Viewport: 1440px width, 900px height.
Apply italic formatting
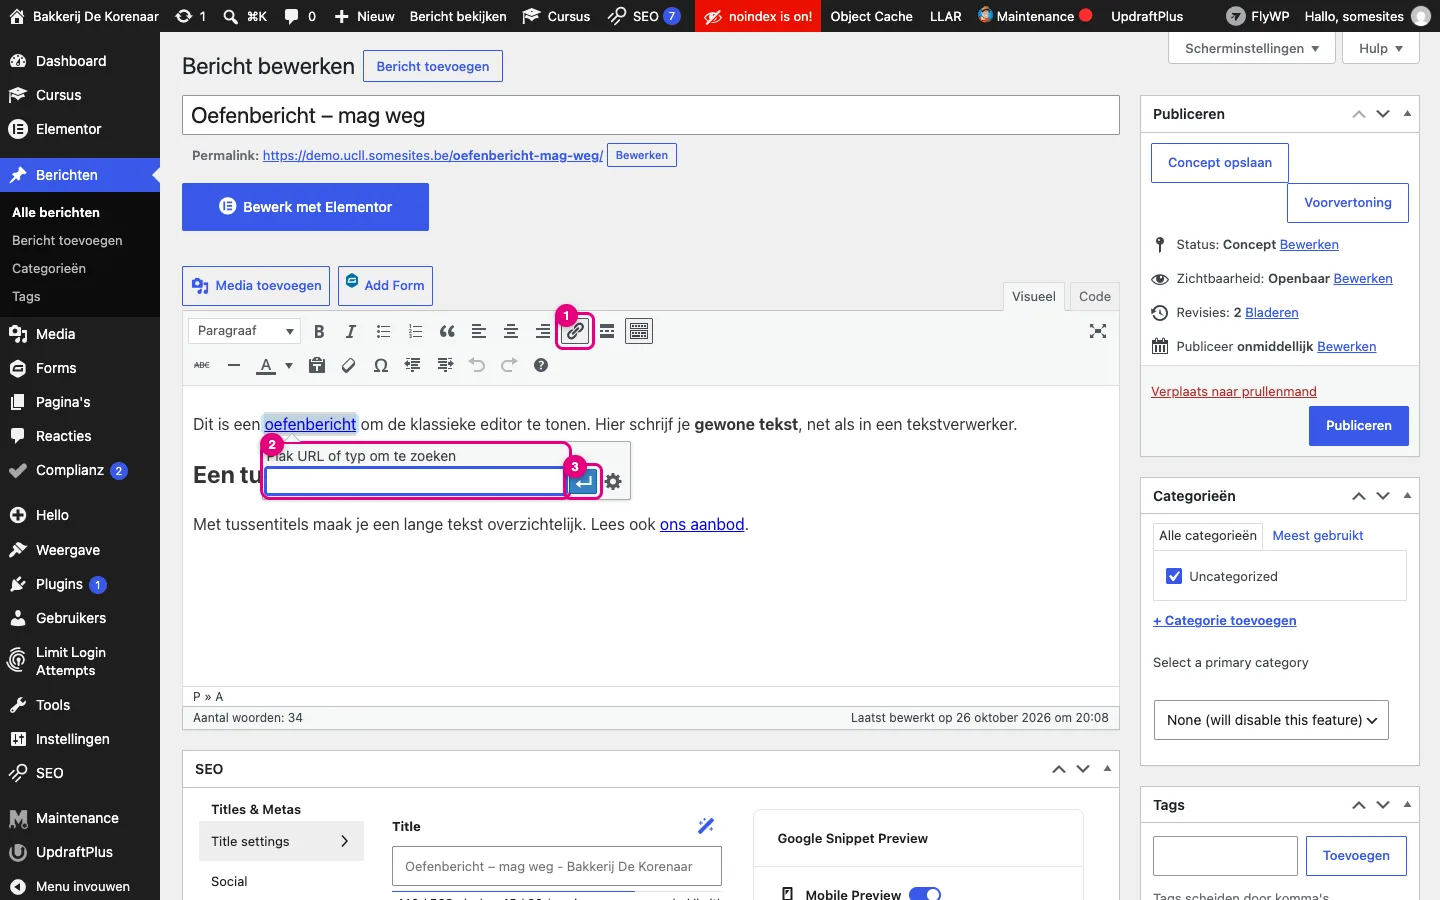click(x=351, y=332)
